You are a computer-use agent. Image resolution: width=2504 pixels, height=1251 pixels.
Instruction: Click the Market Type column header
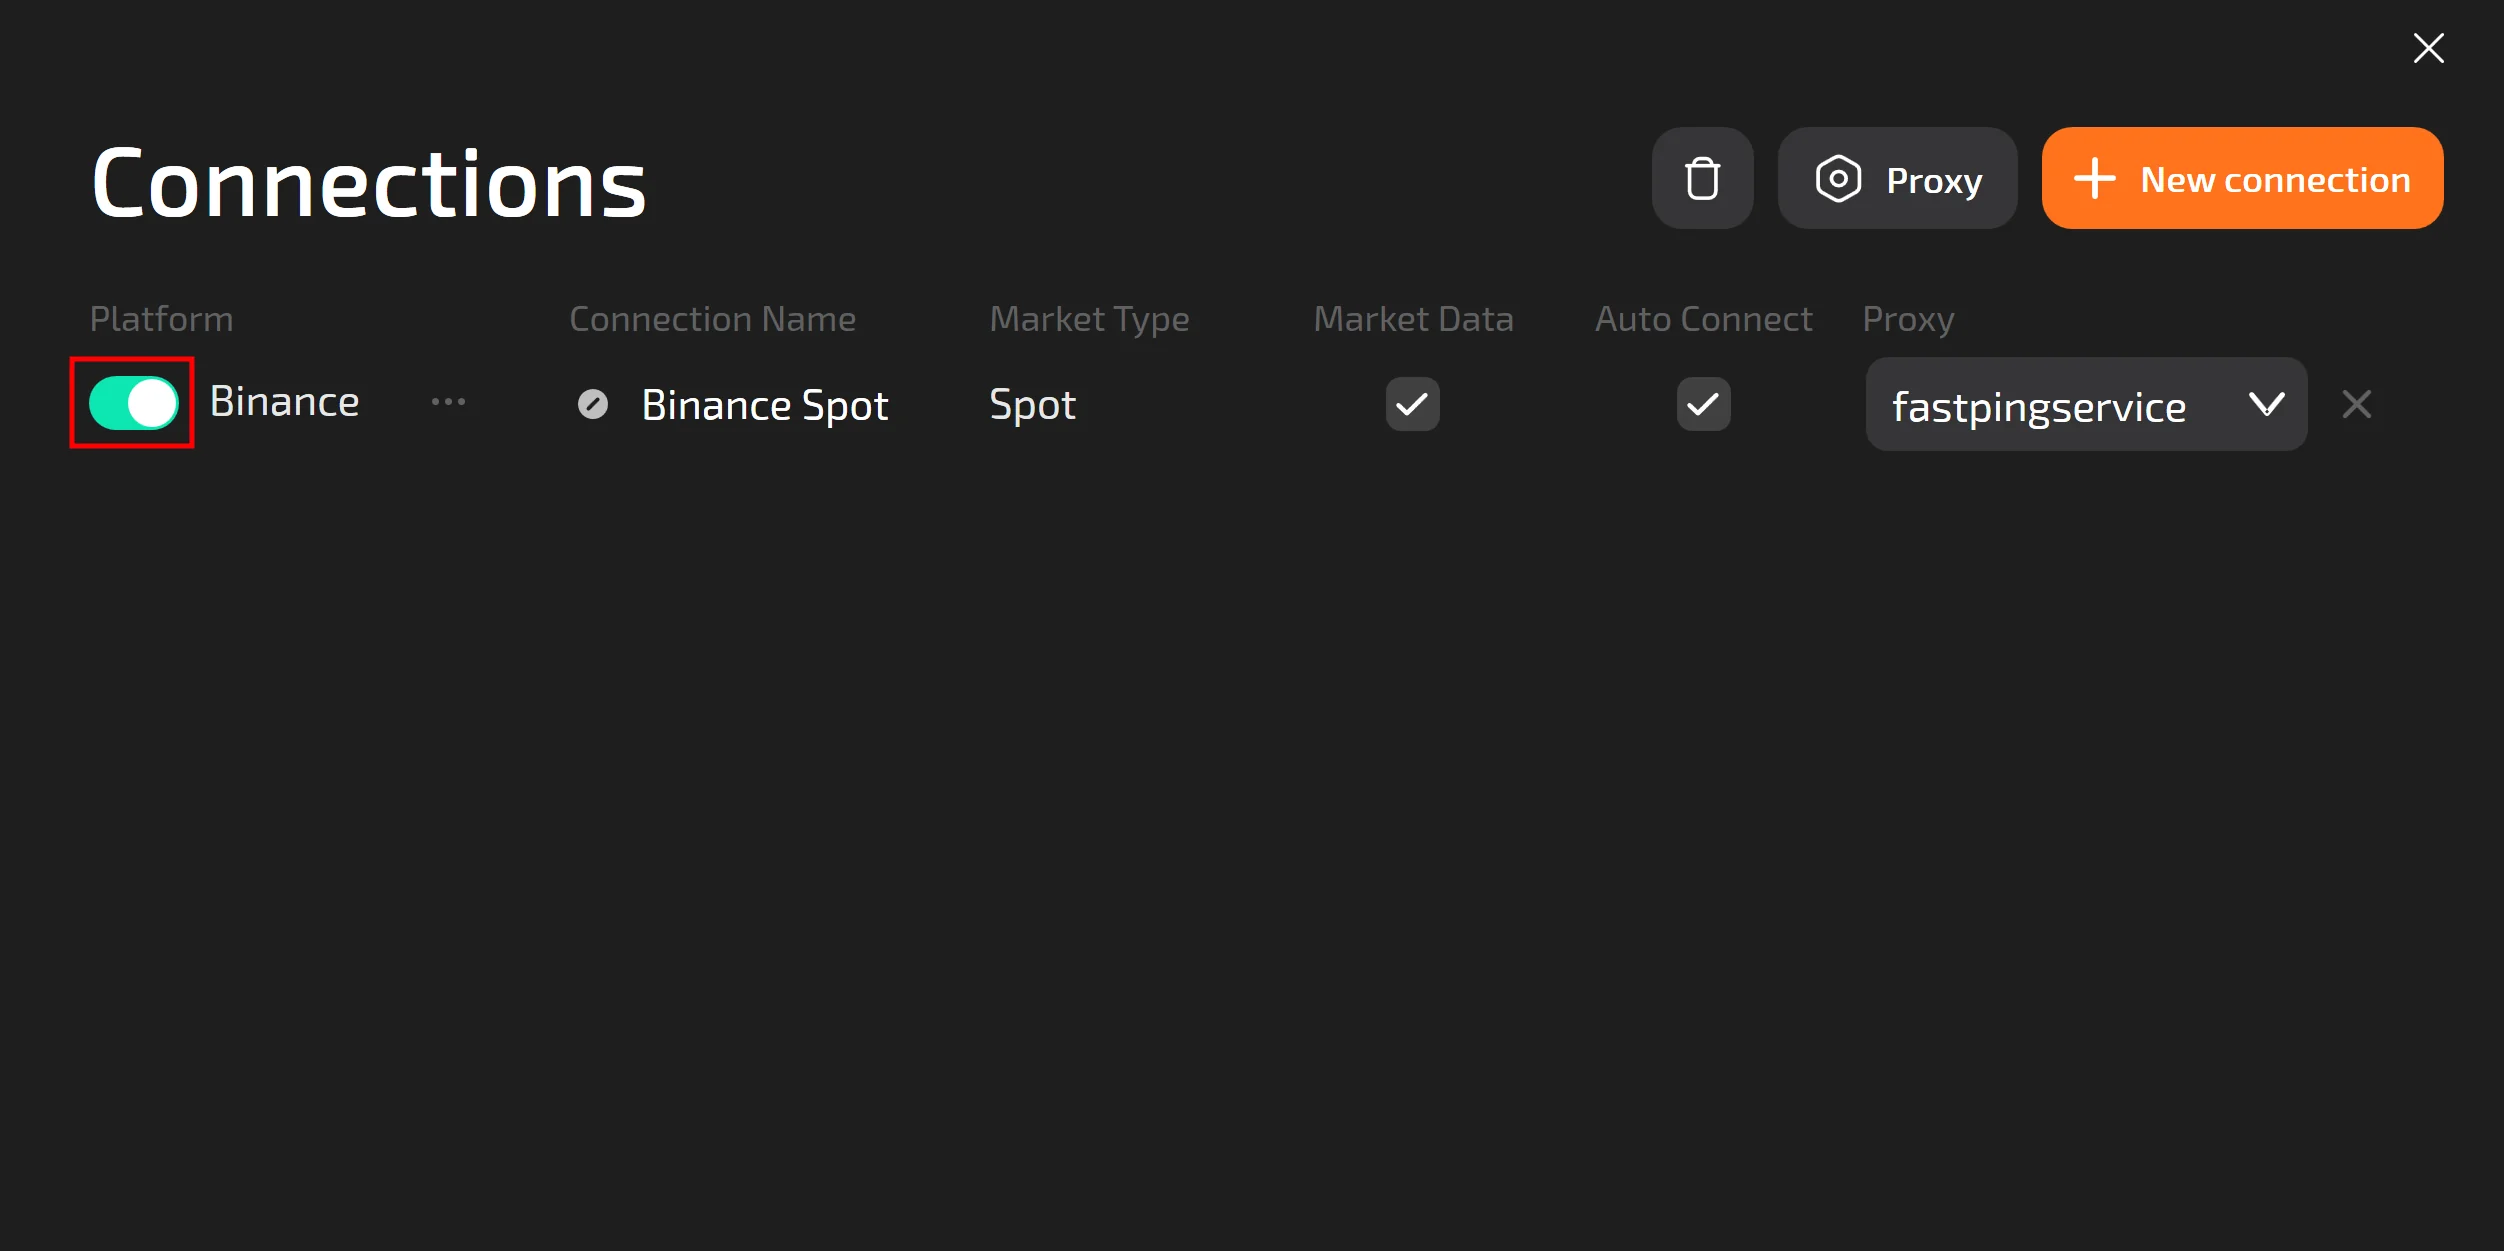(1089, 319)
